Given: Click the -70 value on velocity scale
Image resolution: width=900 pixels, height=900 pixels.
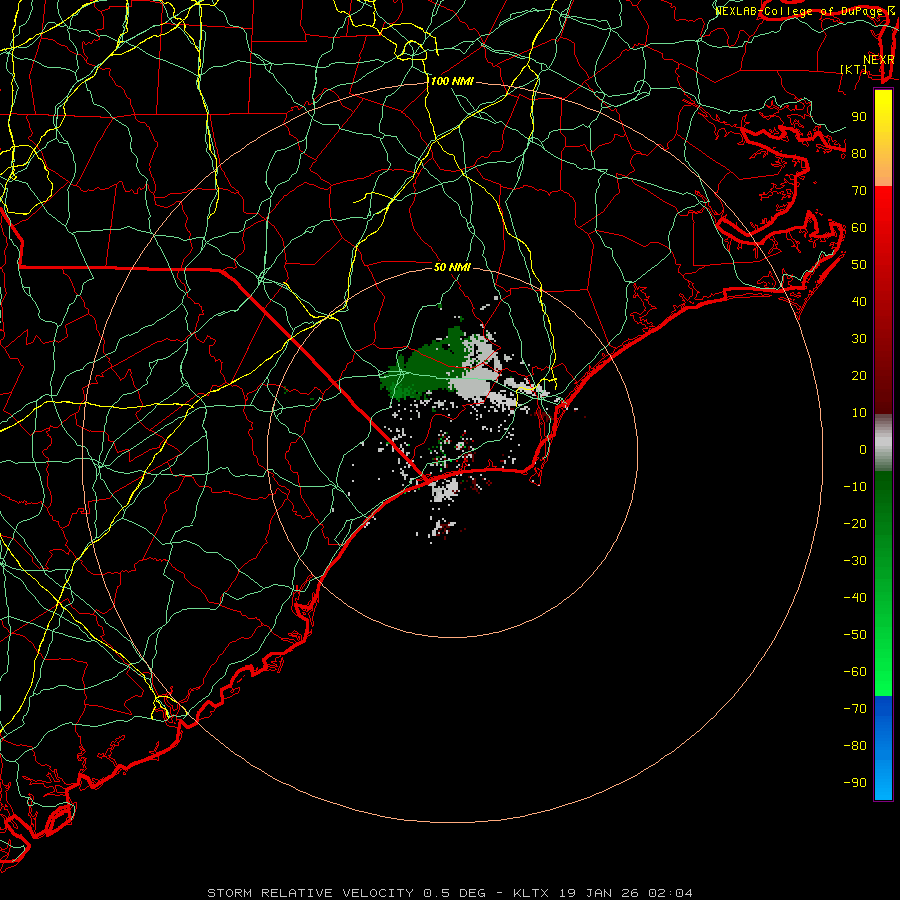Looking at the screenshot, I should (x=855, y=709).
